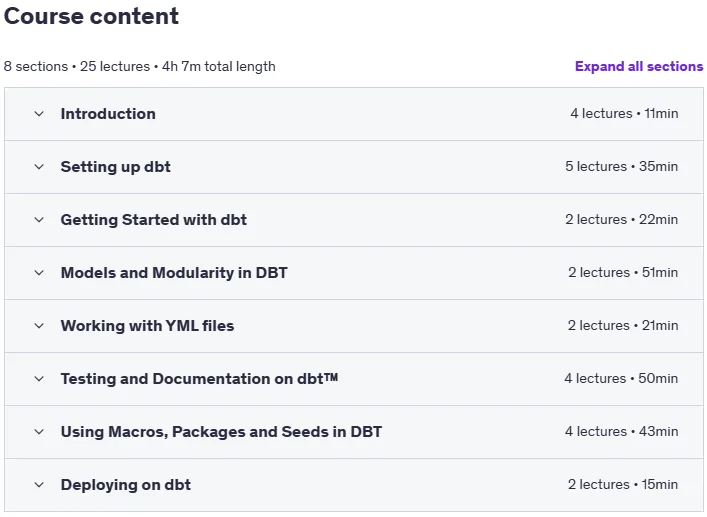This screenshot has width=707, height=517.
Task: Click the 2 lectures 51min label
Action: point(623,272)
